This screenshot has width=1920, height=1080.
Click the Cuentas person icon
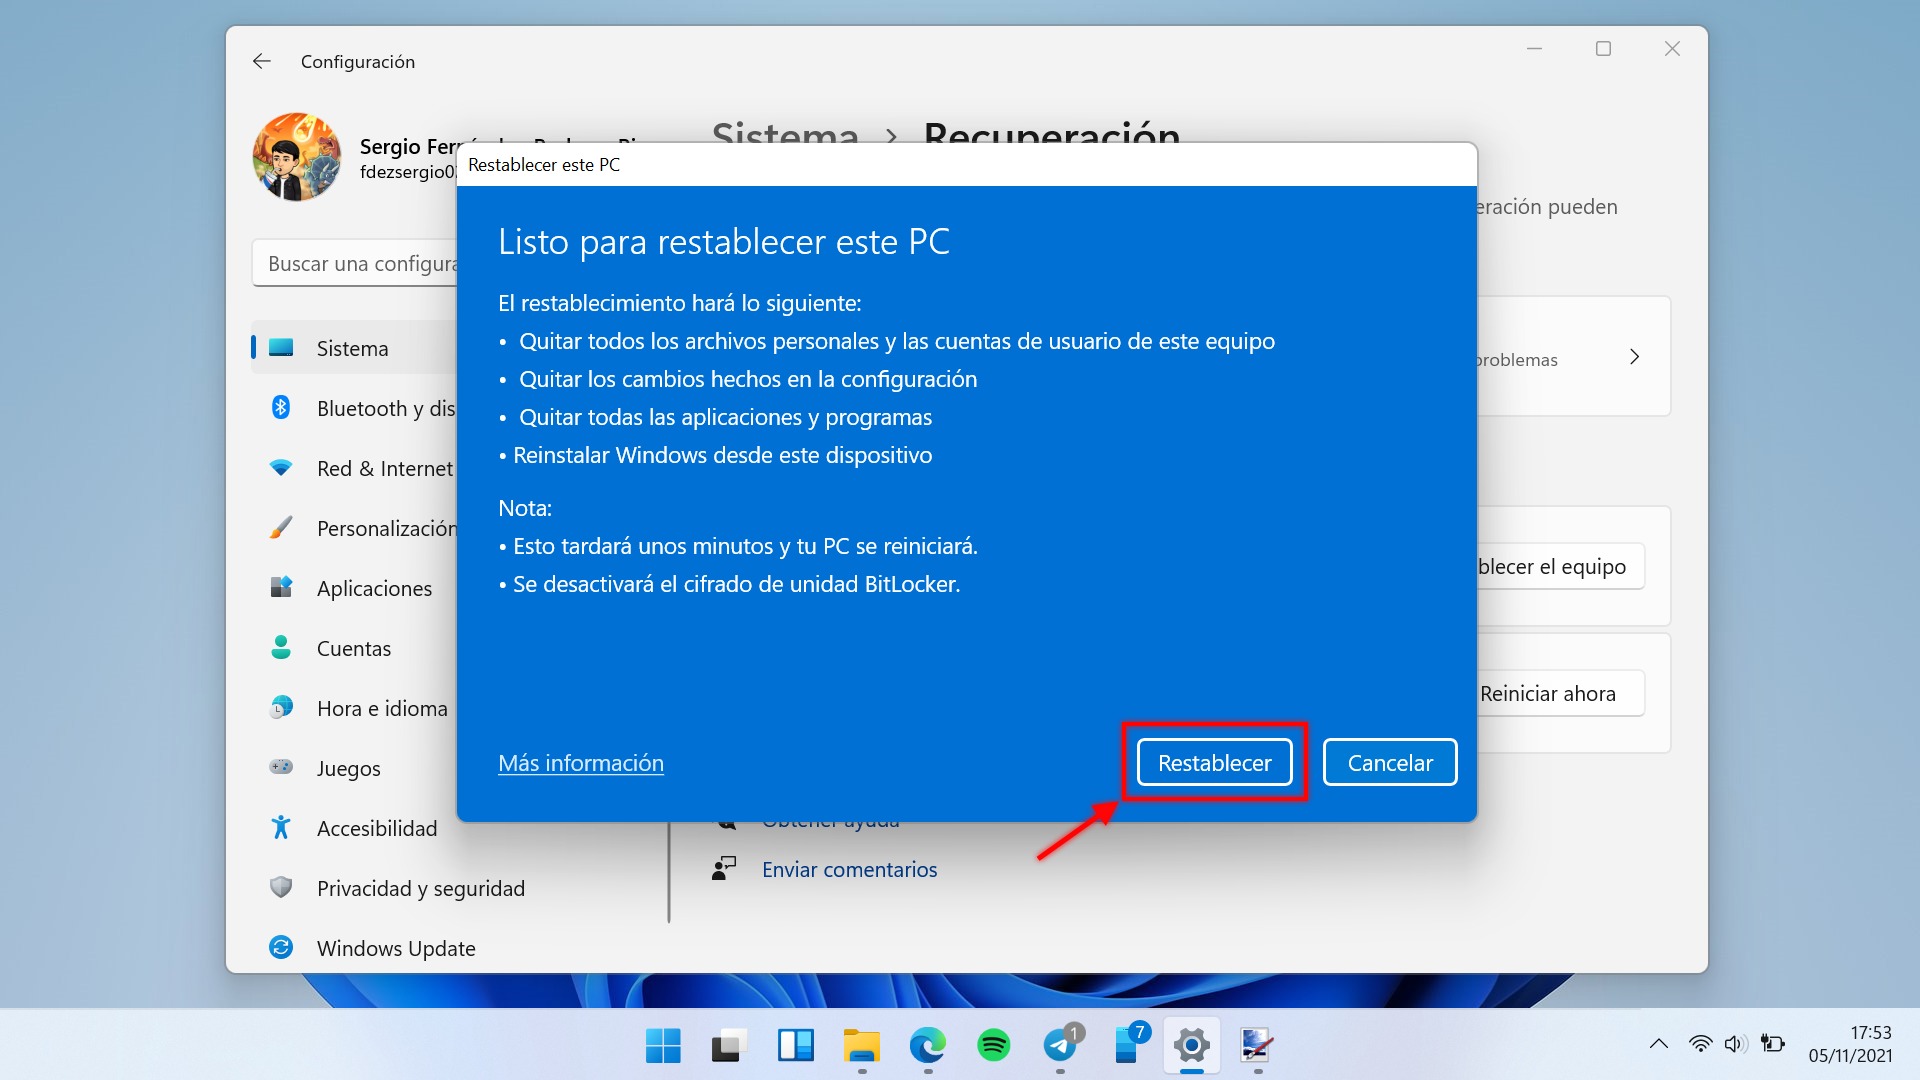coord(281,647)
